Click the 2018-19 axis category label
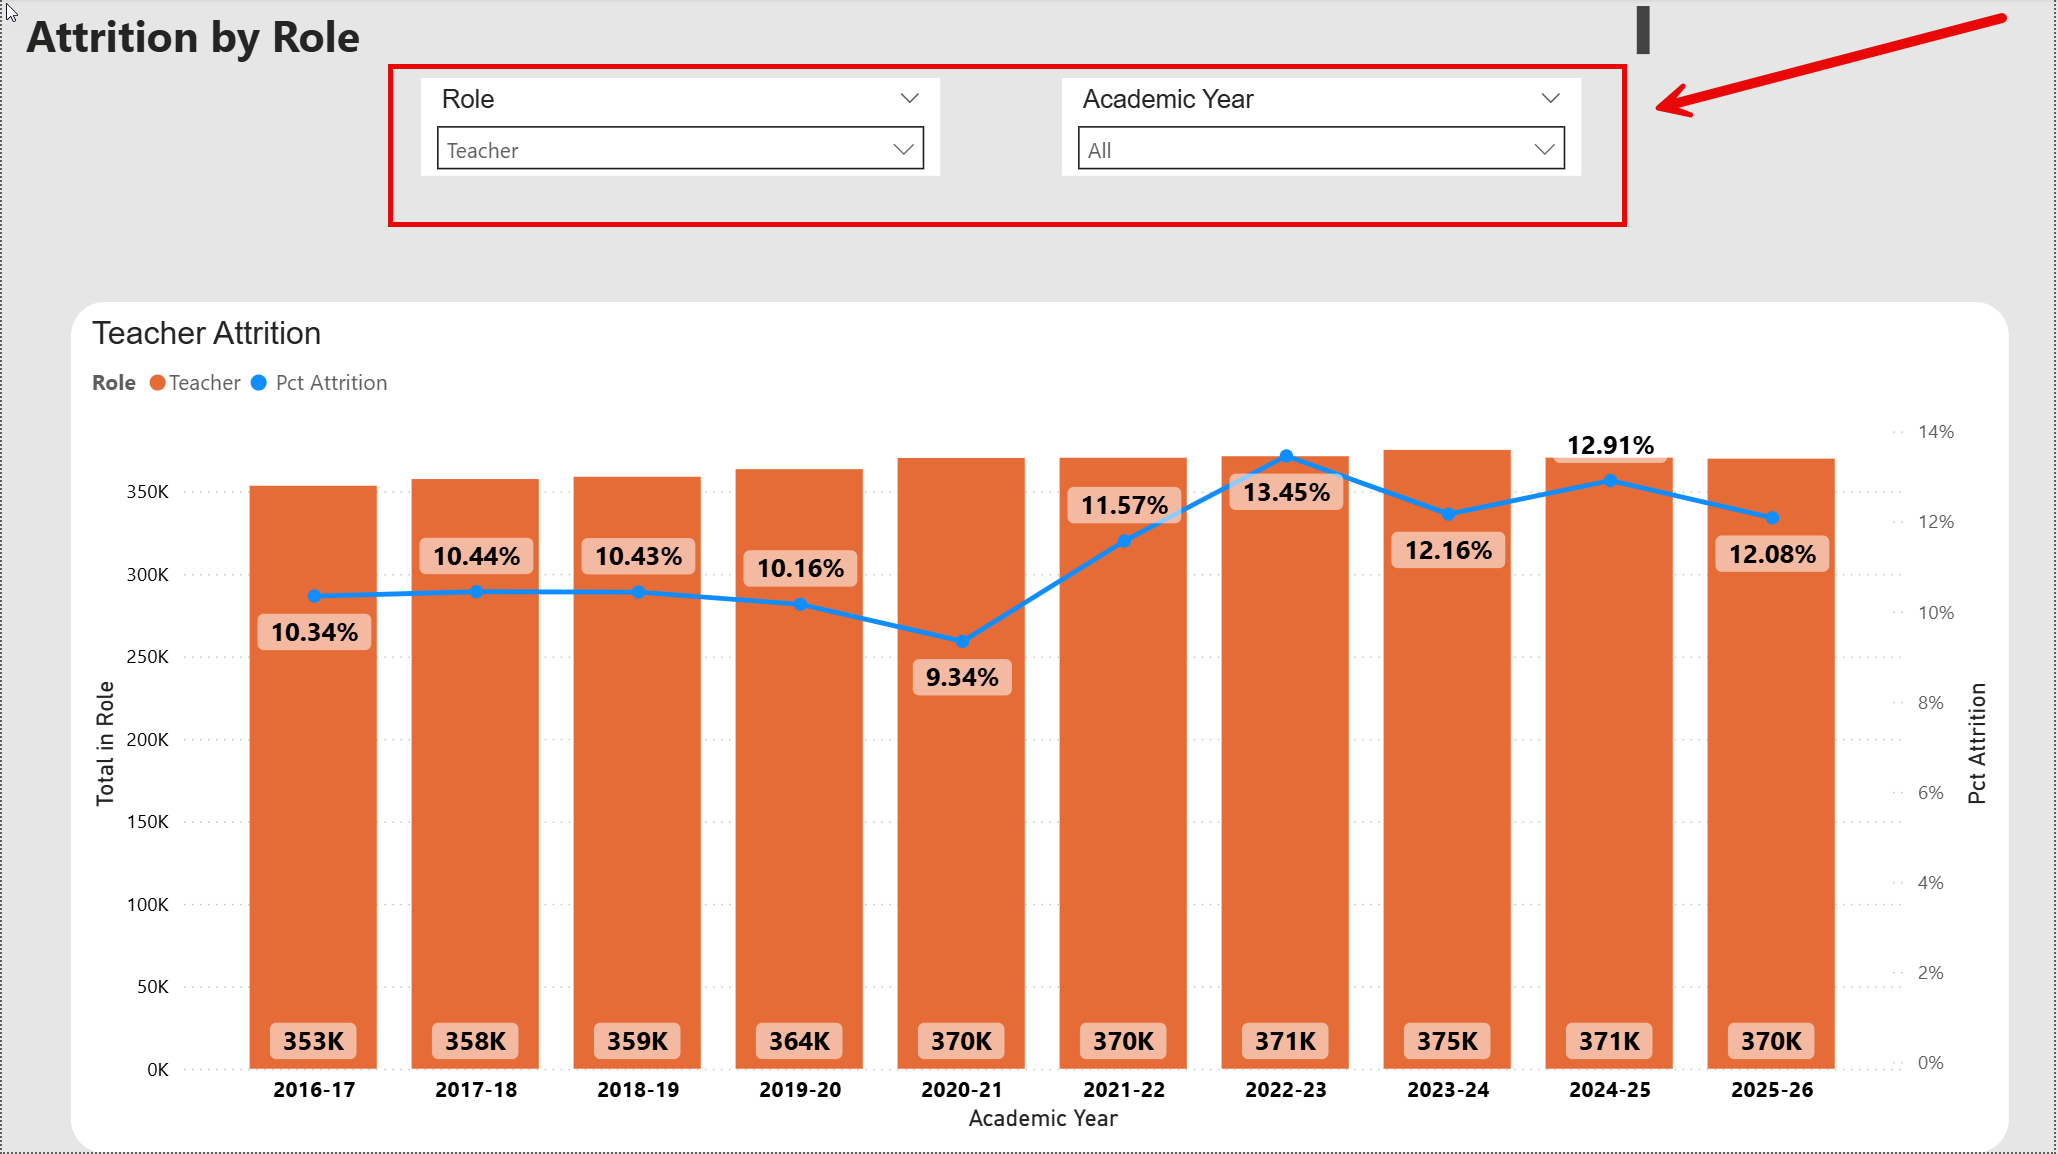The height and width of the screenshot is (1154, 2058). click(638, 1090)
